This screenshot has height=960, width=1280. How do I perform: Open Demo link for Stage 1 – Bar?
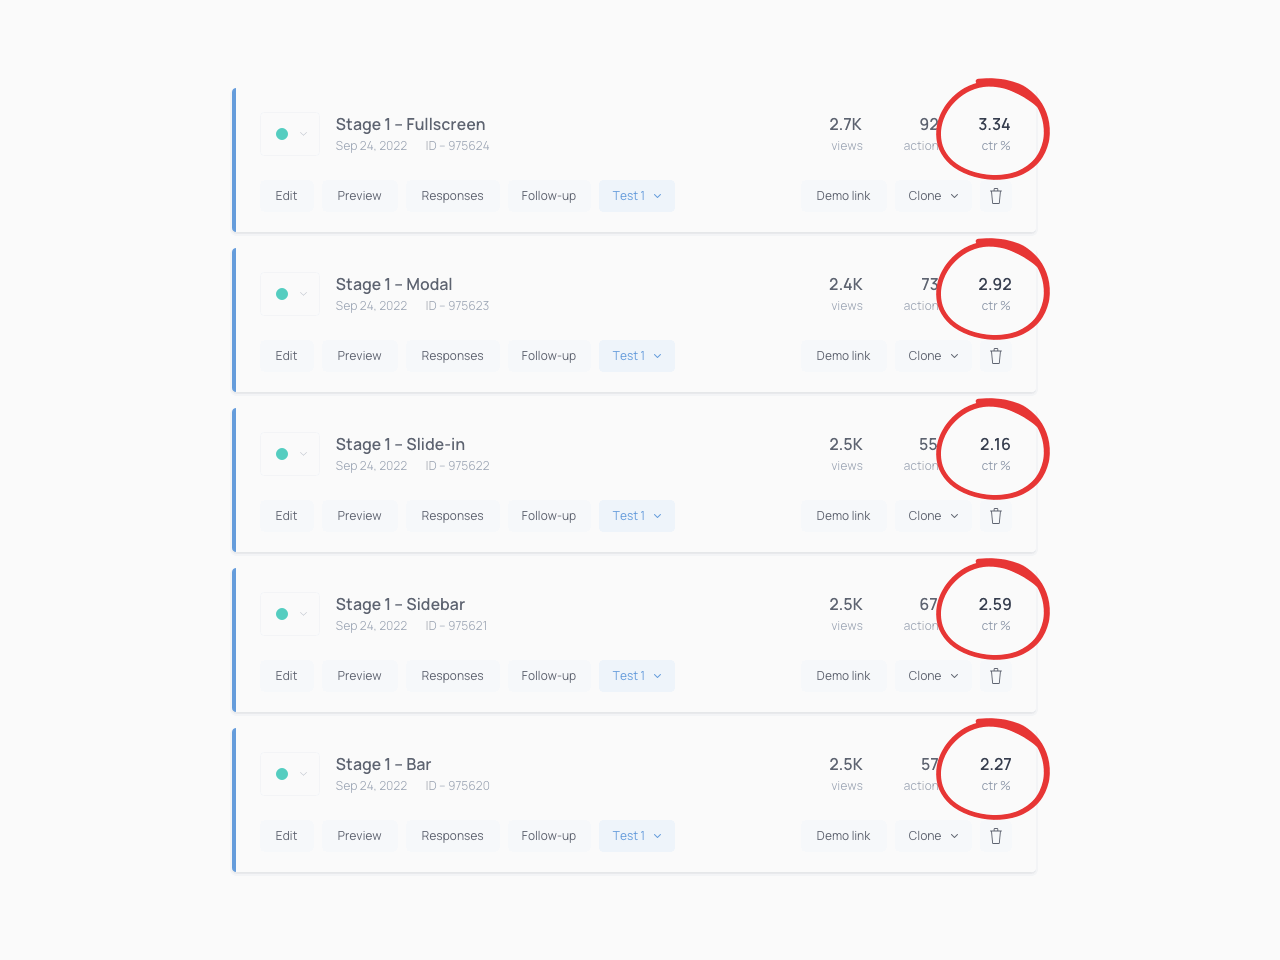pyautogui.click(x=843, y=836)
